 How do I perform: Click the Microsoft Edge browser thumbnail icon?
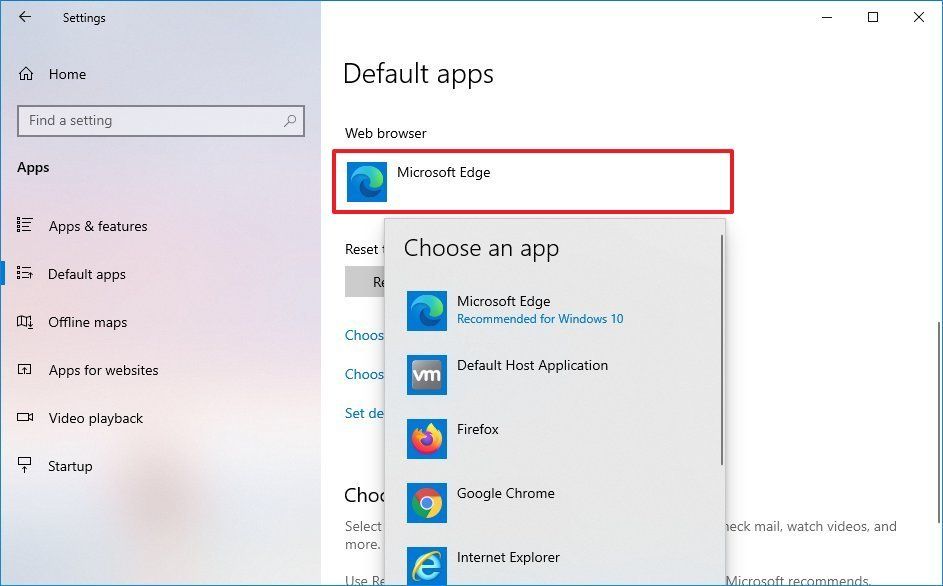(x=366, y=181)
